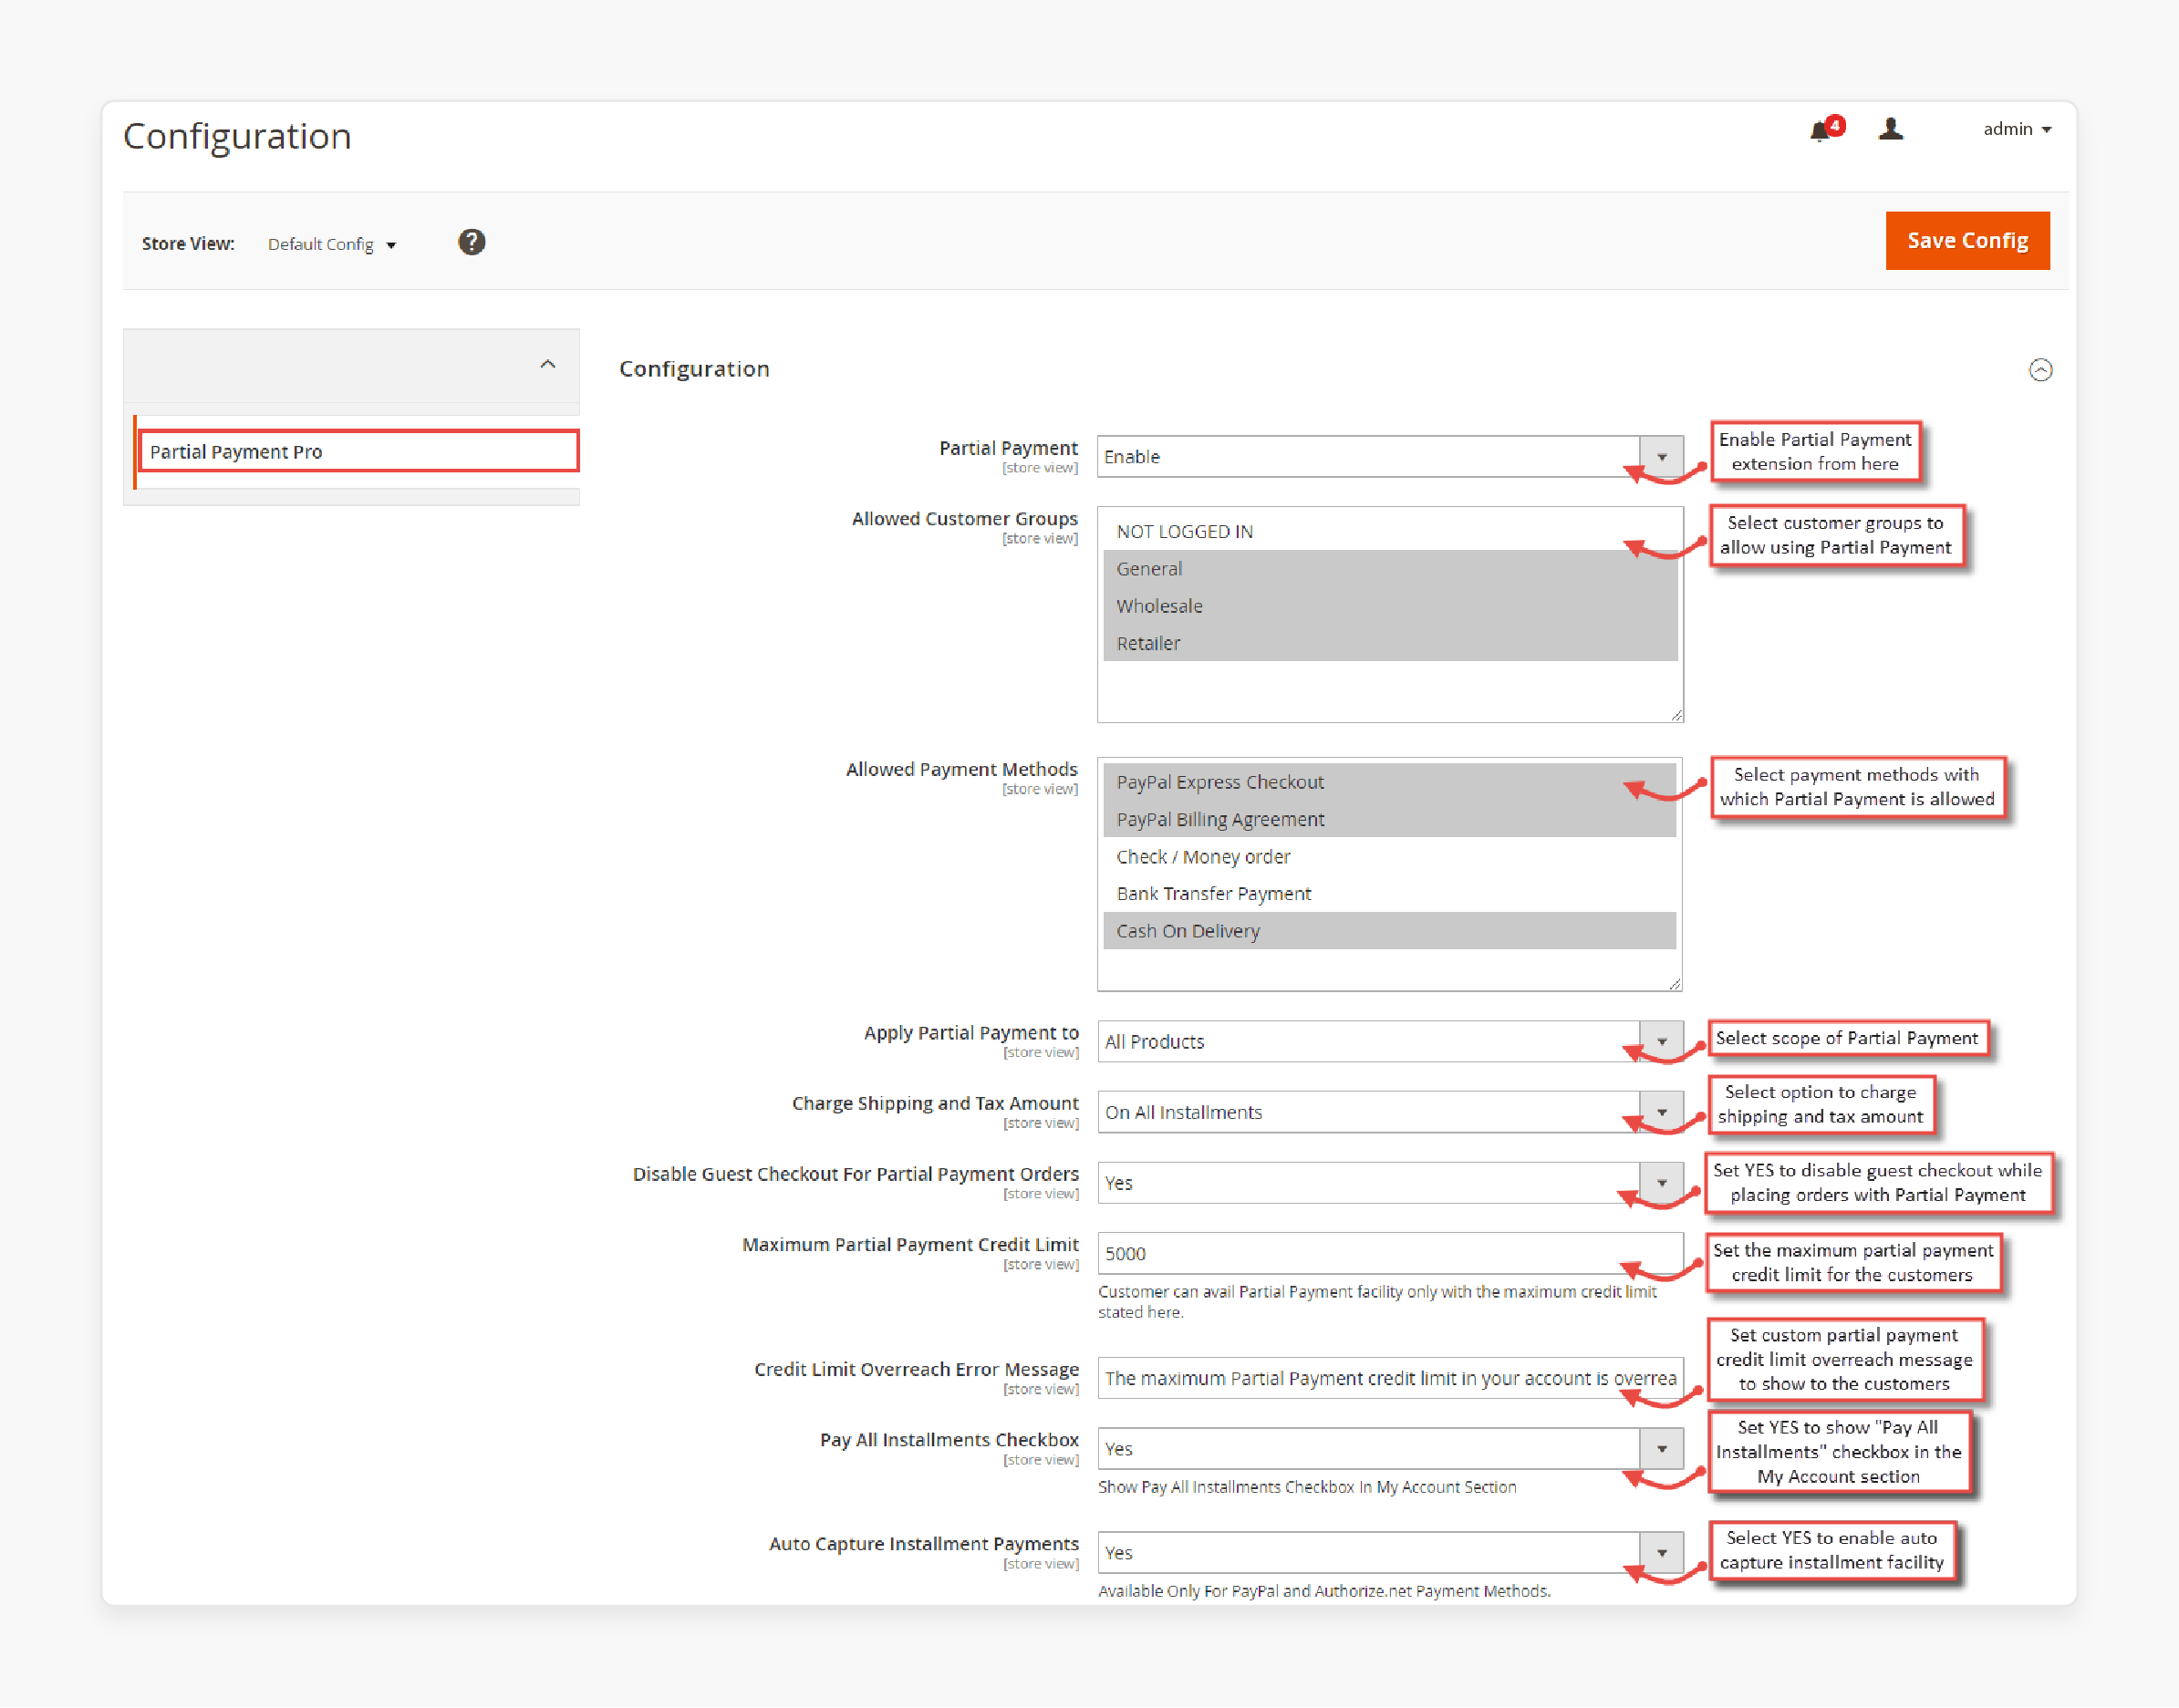Open Pay All Installments Checkbox dropdown
2179x1708 pixels.
[x=1389, y=1449]
